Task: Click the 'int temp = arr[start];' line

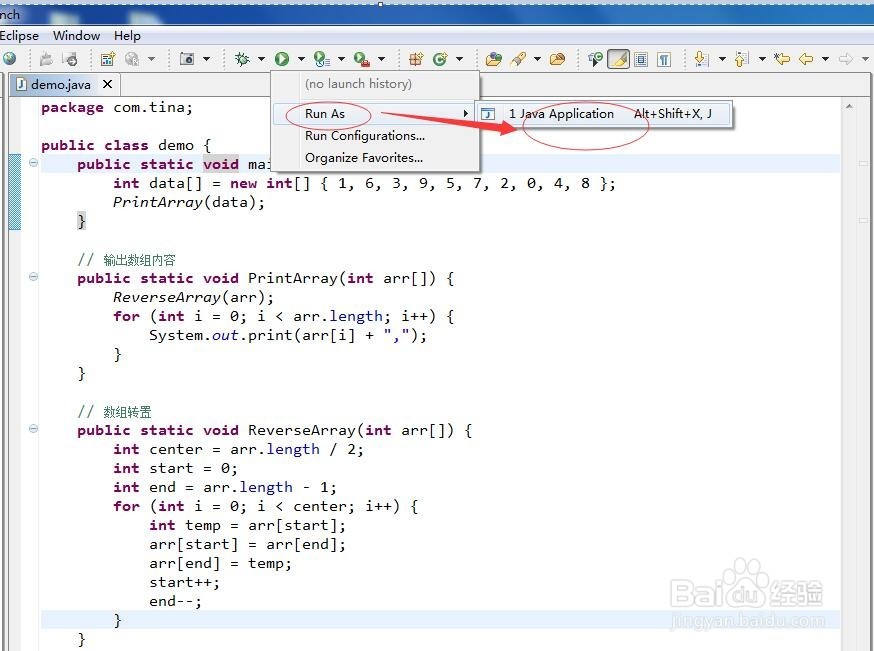Action: [247, 526]
